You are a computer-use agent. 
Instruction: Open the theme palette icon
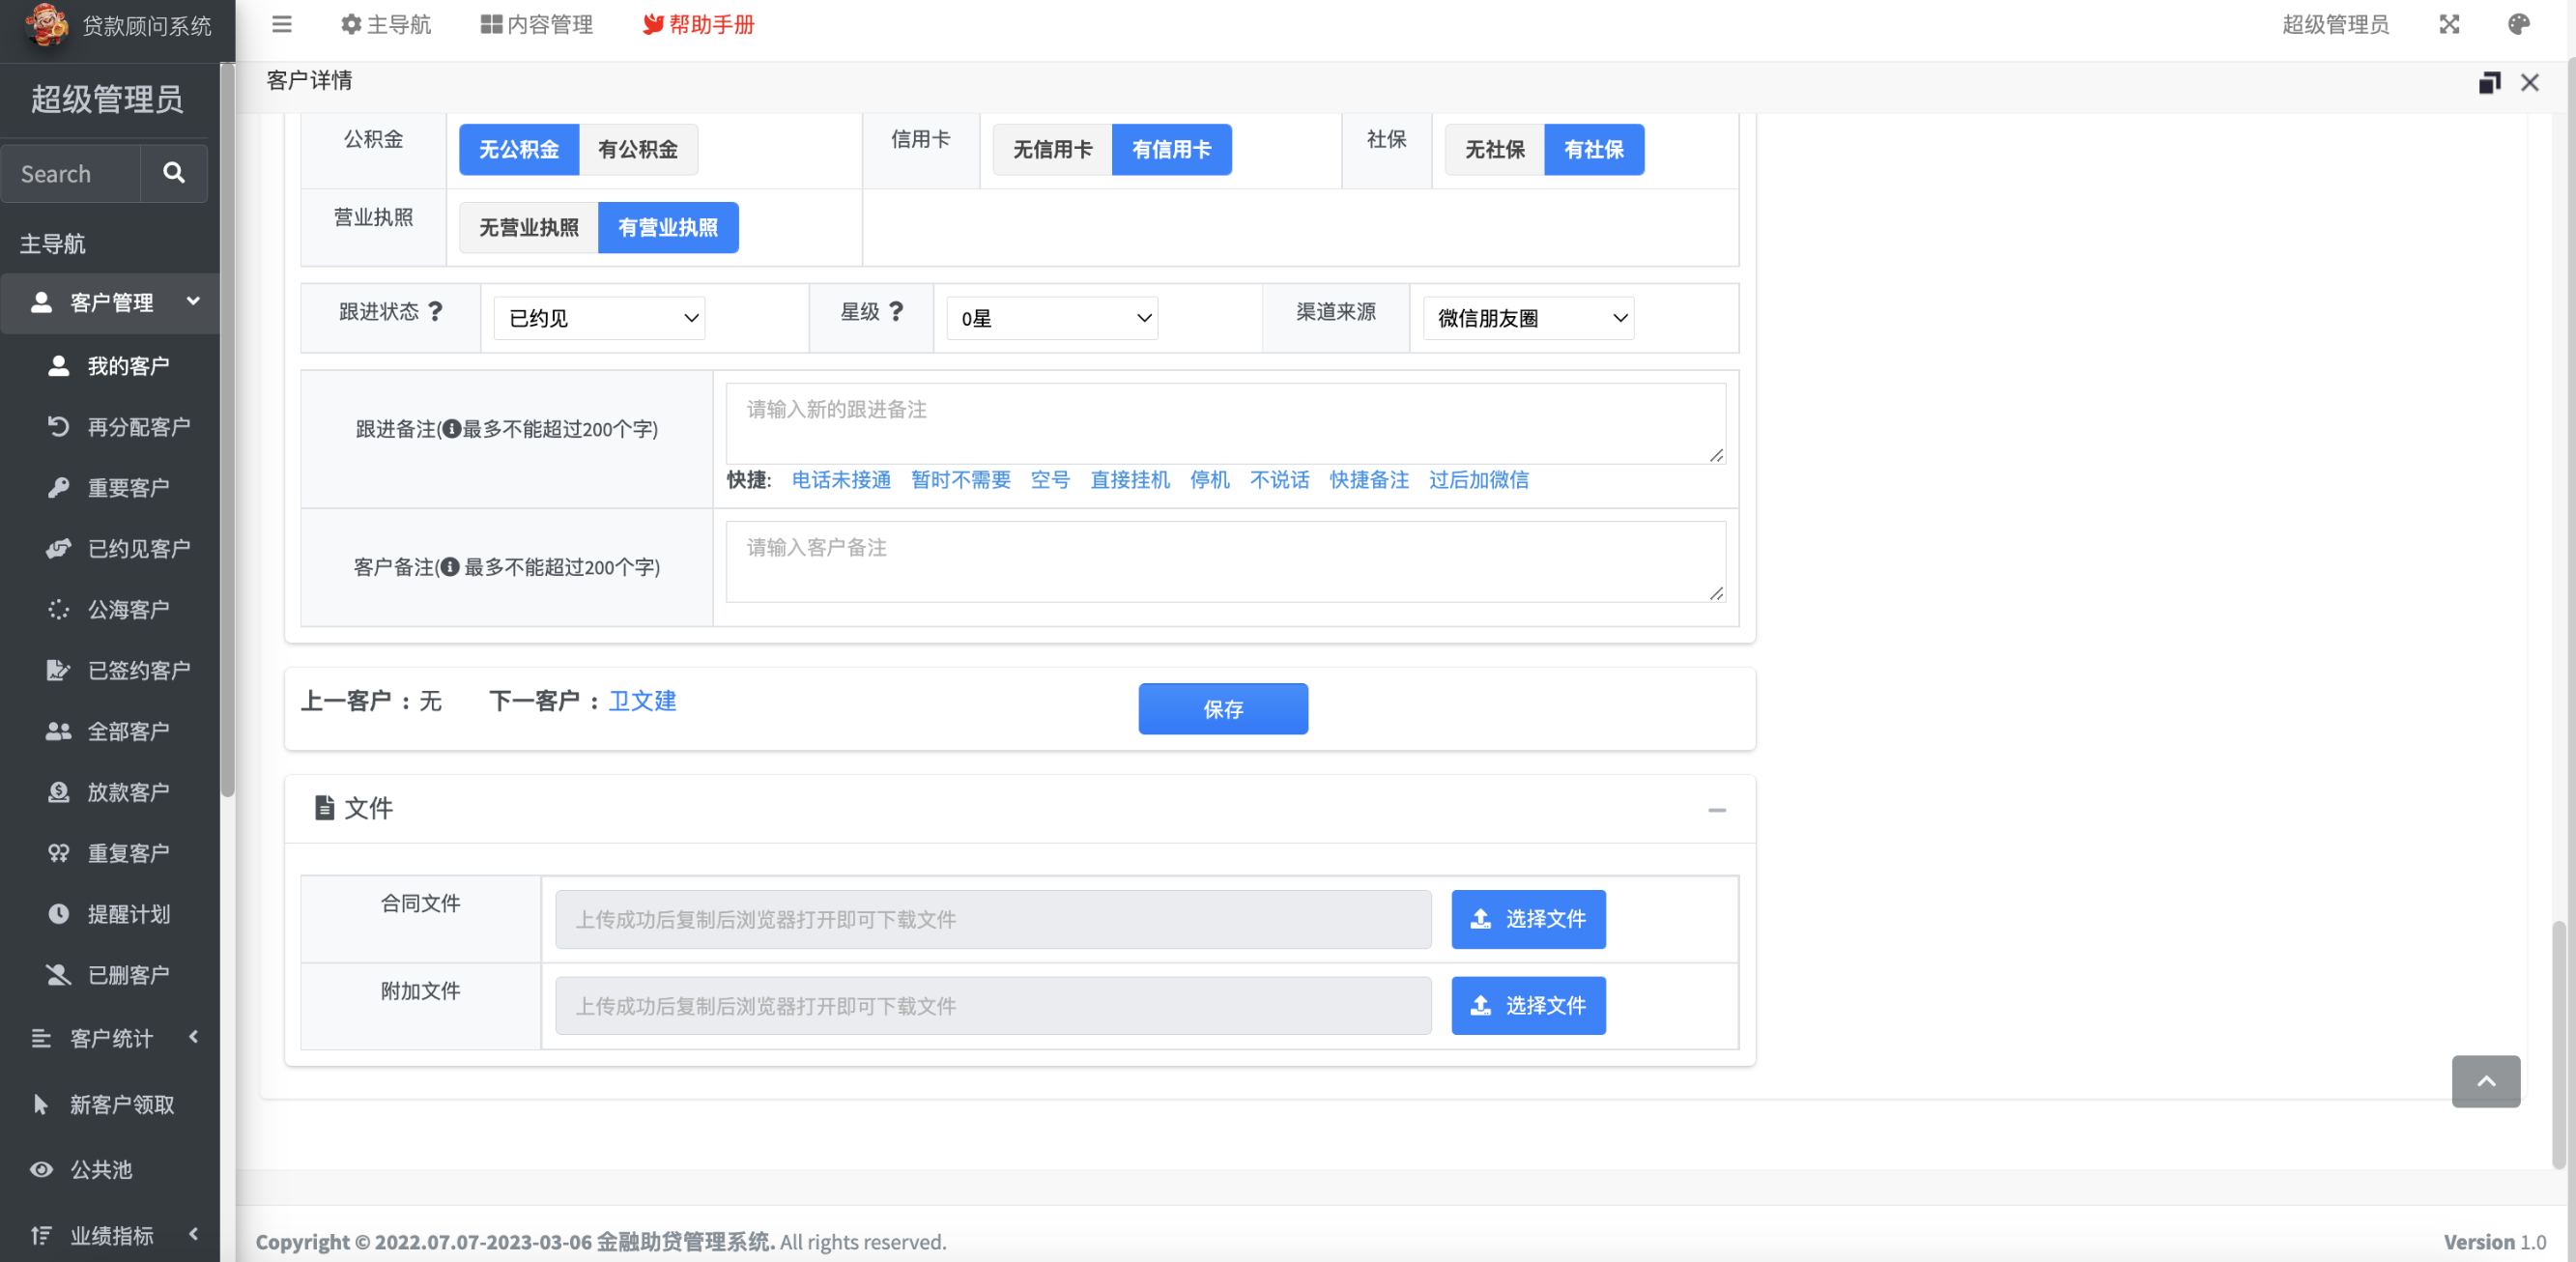(x=2518, y=24)
